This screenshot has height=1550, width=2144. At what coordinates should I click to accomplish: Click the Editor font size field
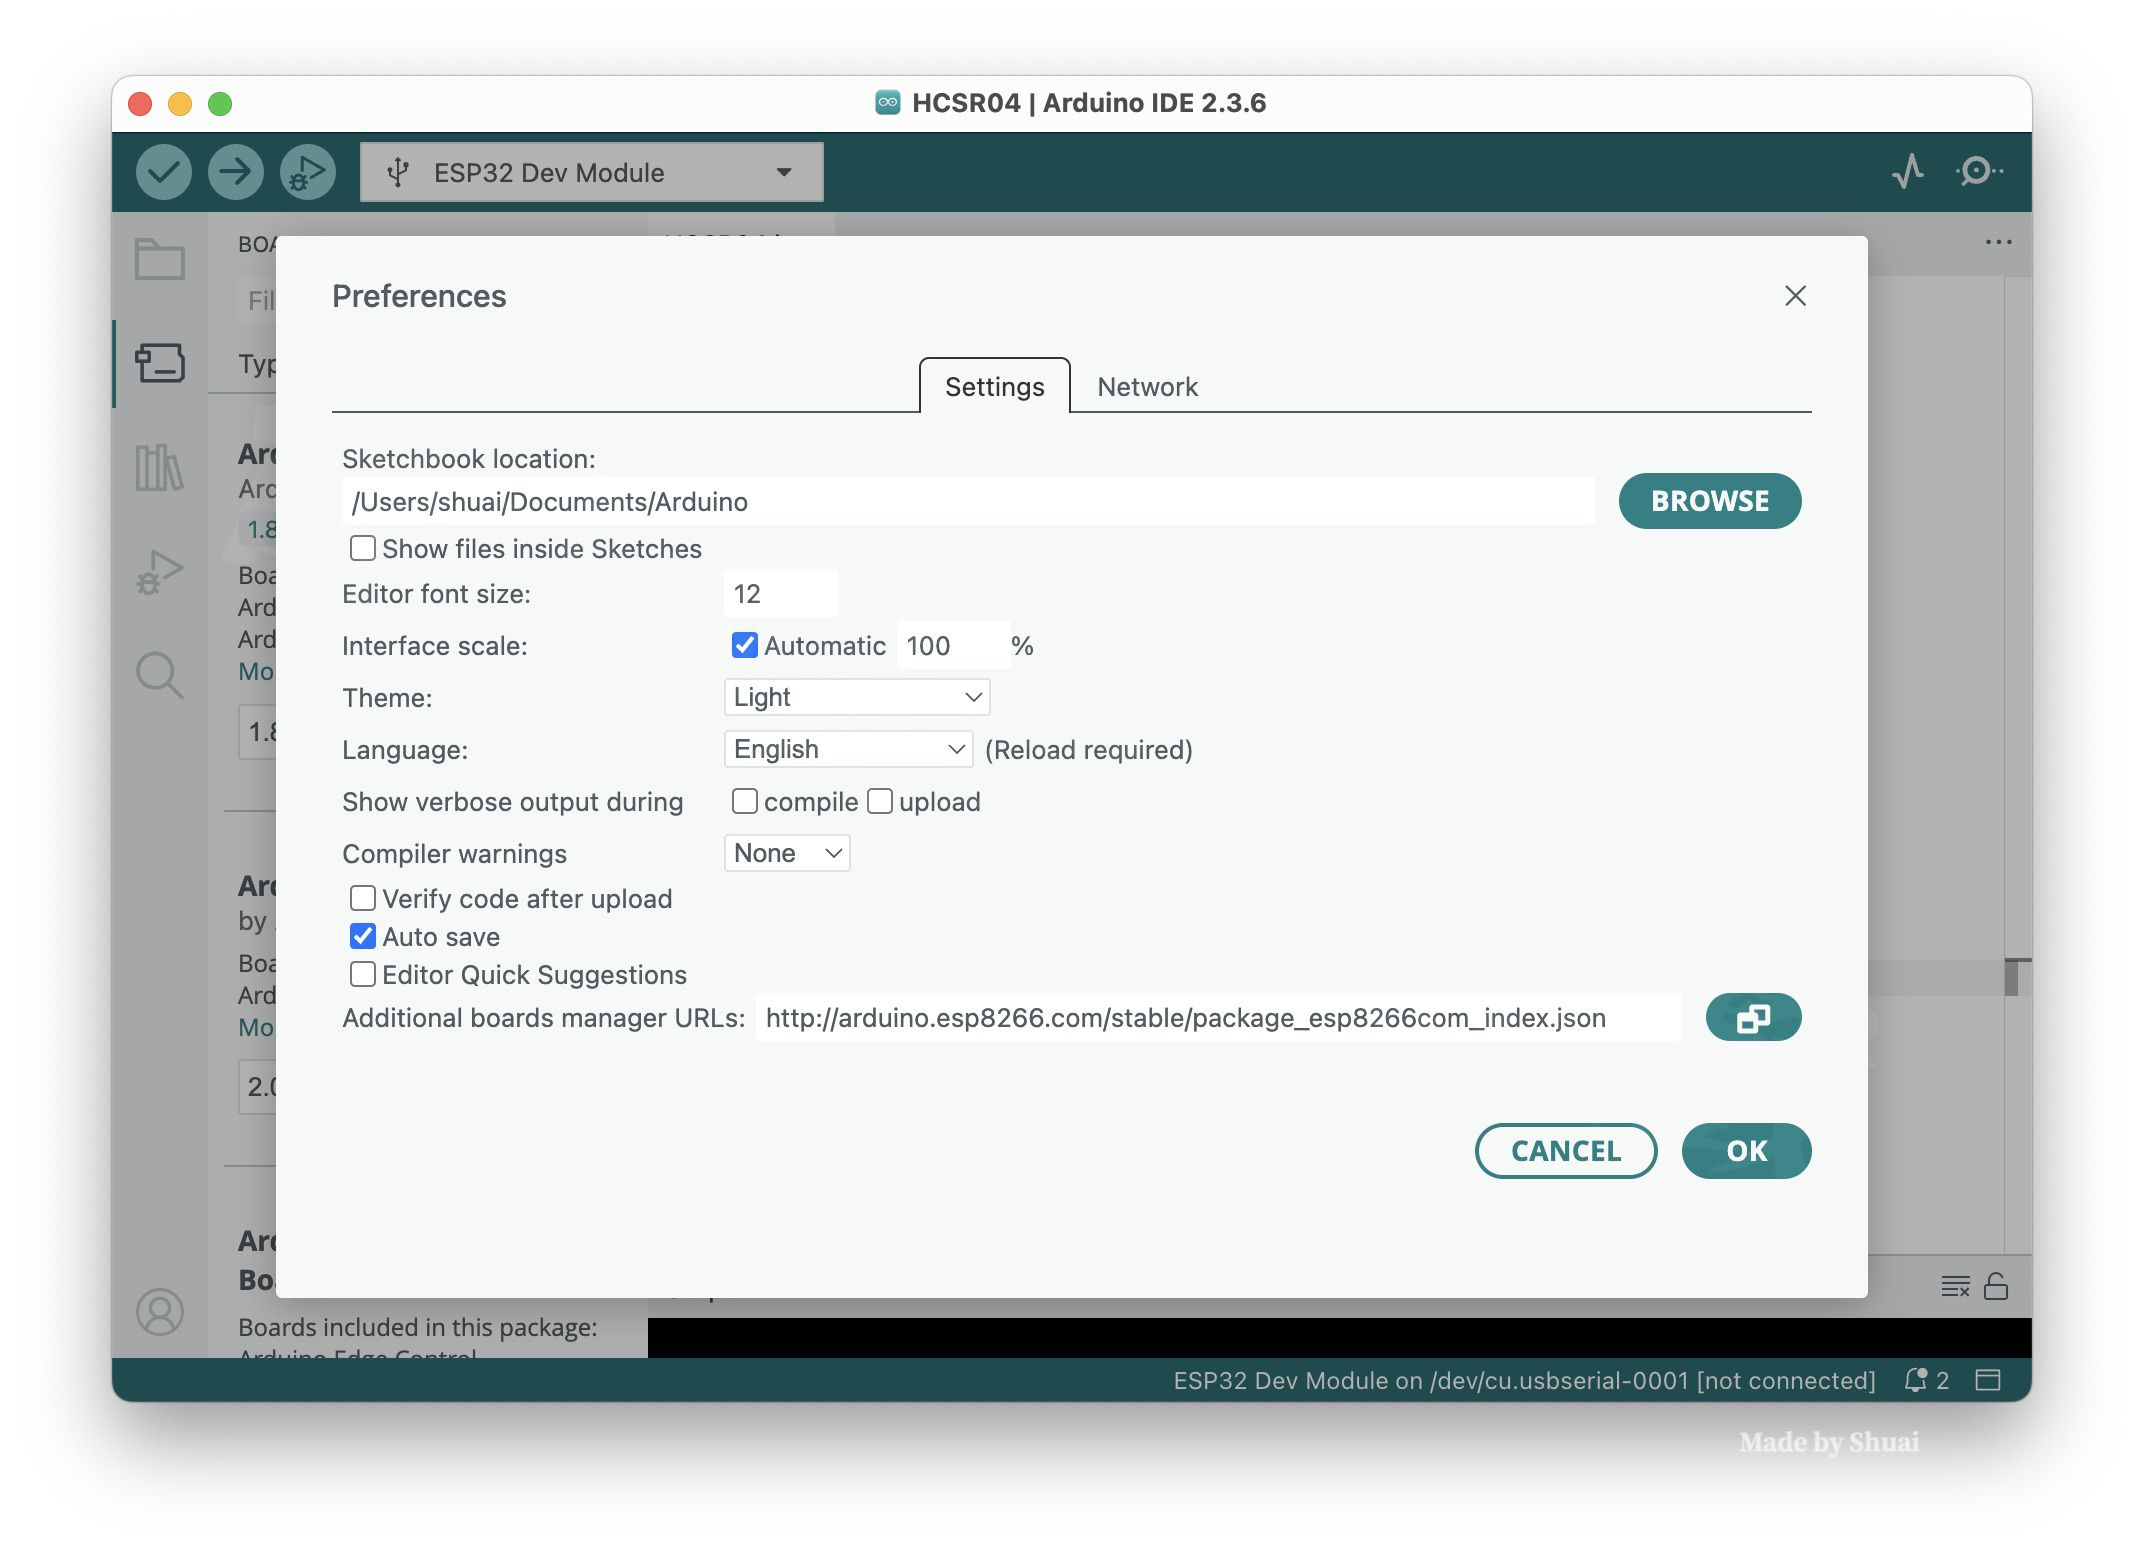780,594
